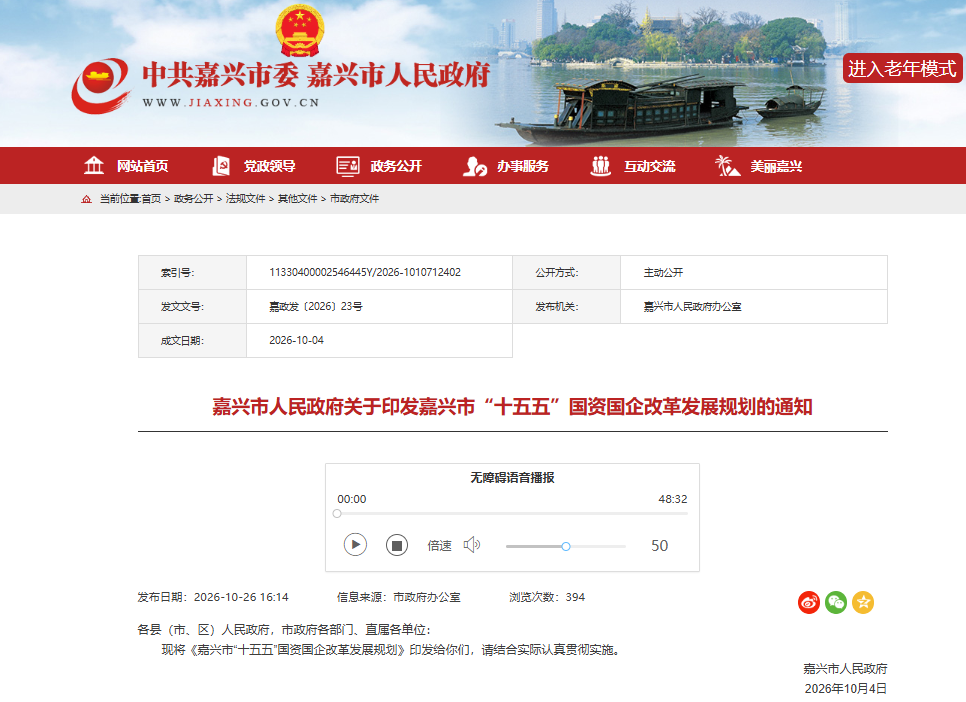Click the 政务公开 document icon
This screenshot has height=702, width=966.
[348, 166]
